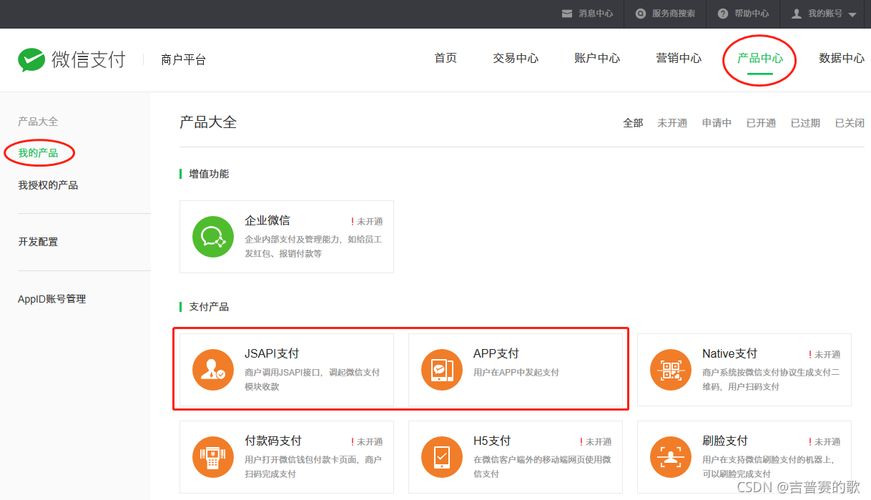Click the orange Native支付 QR code icon

(x=670, y=369)
